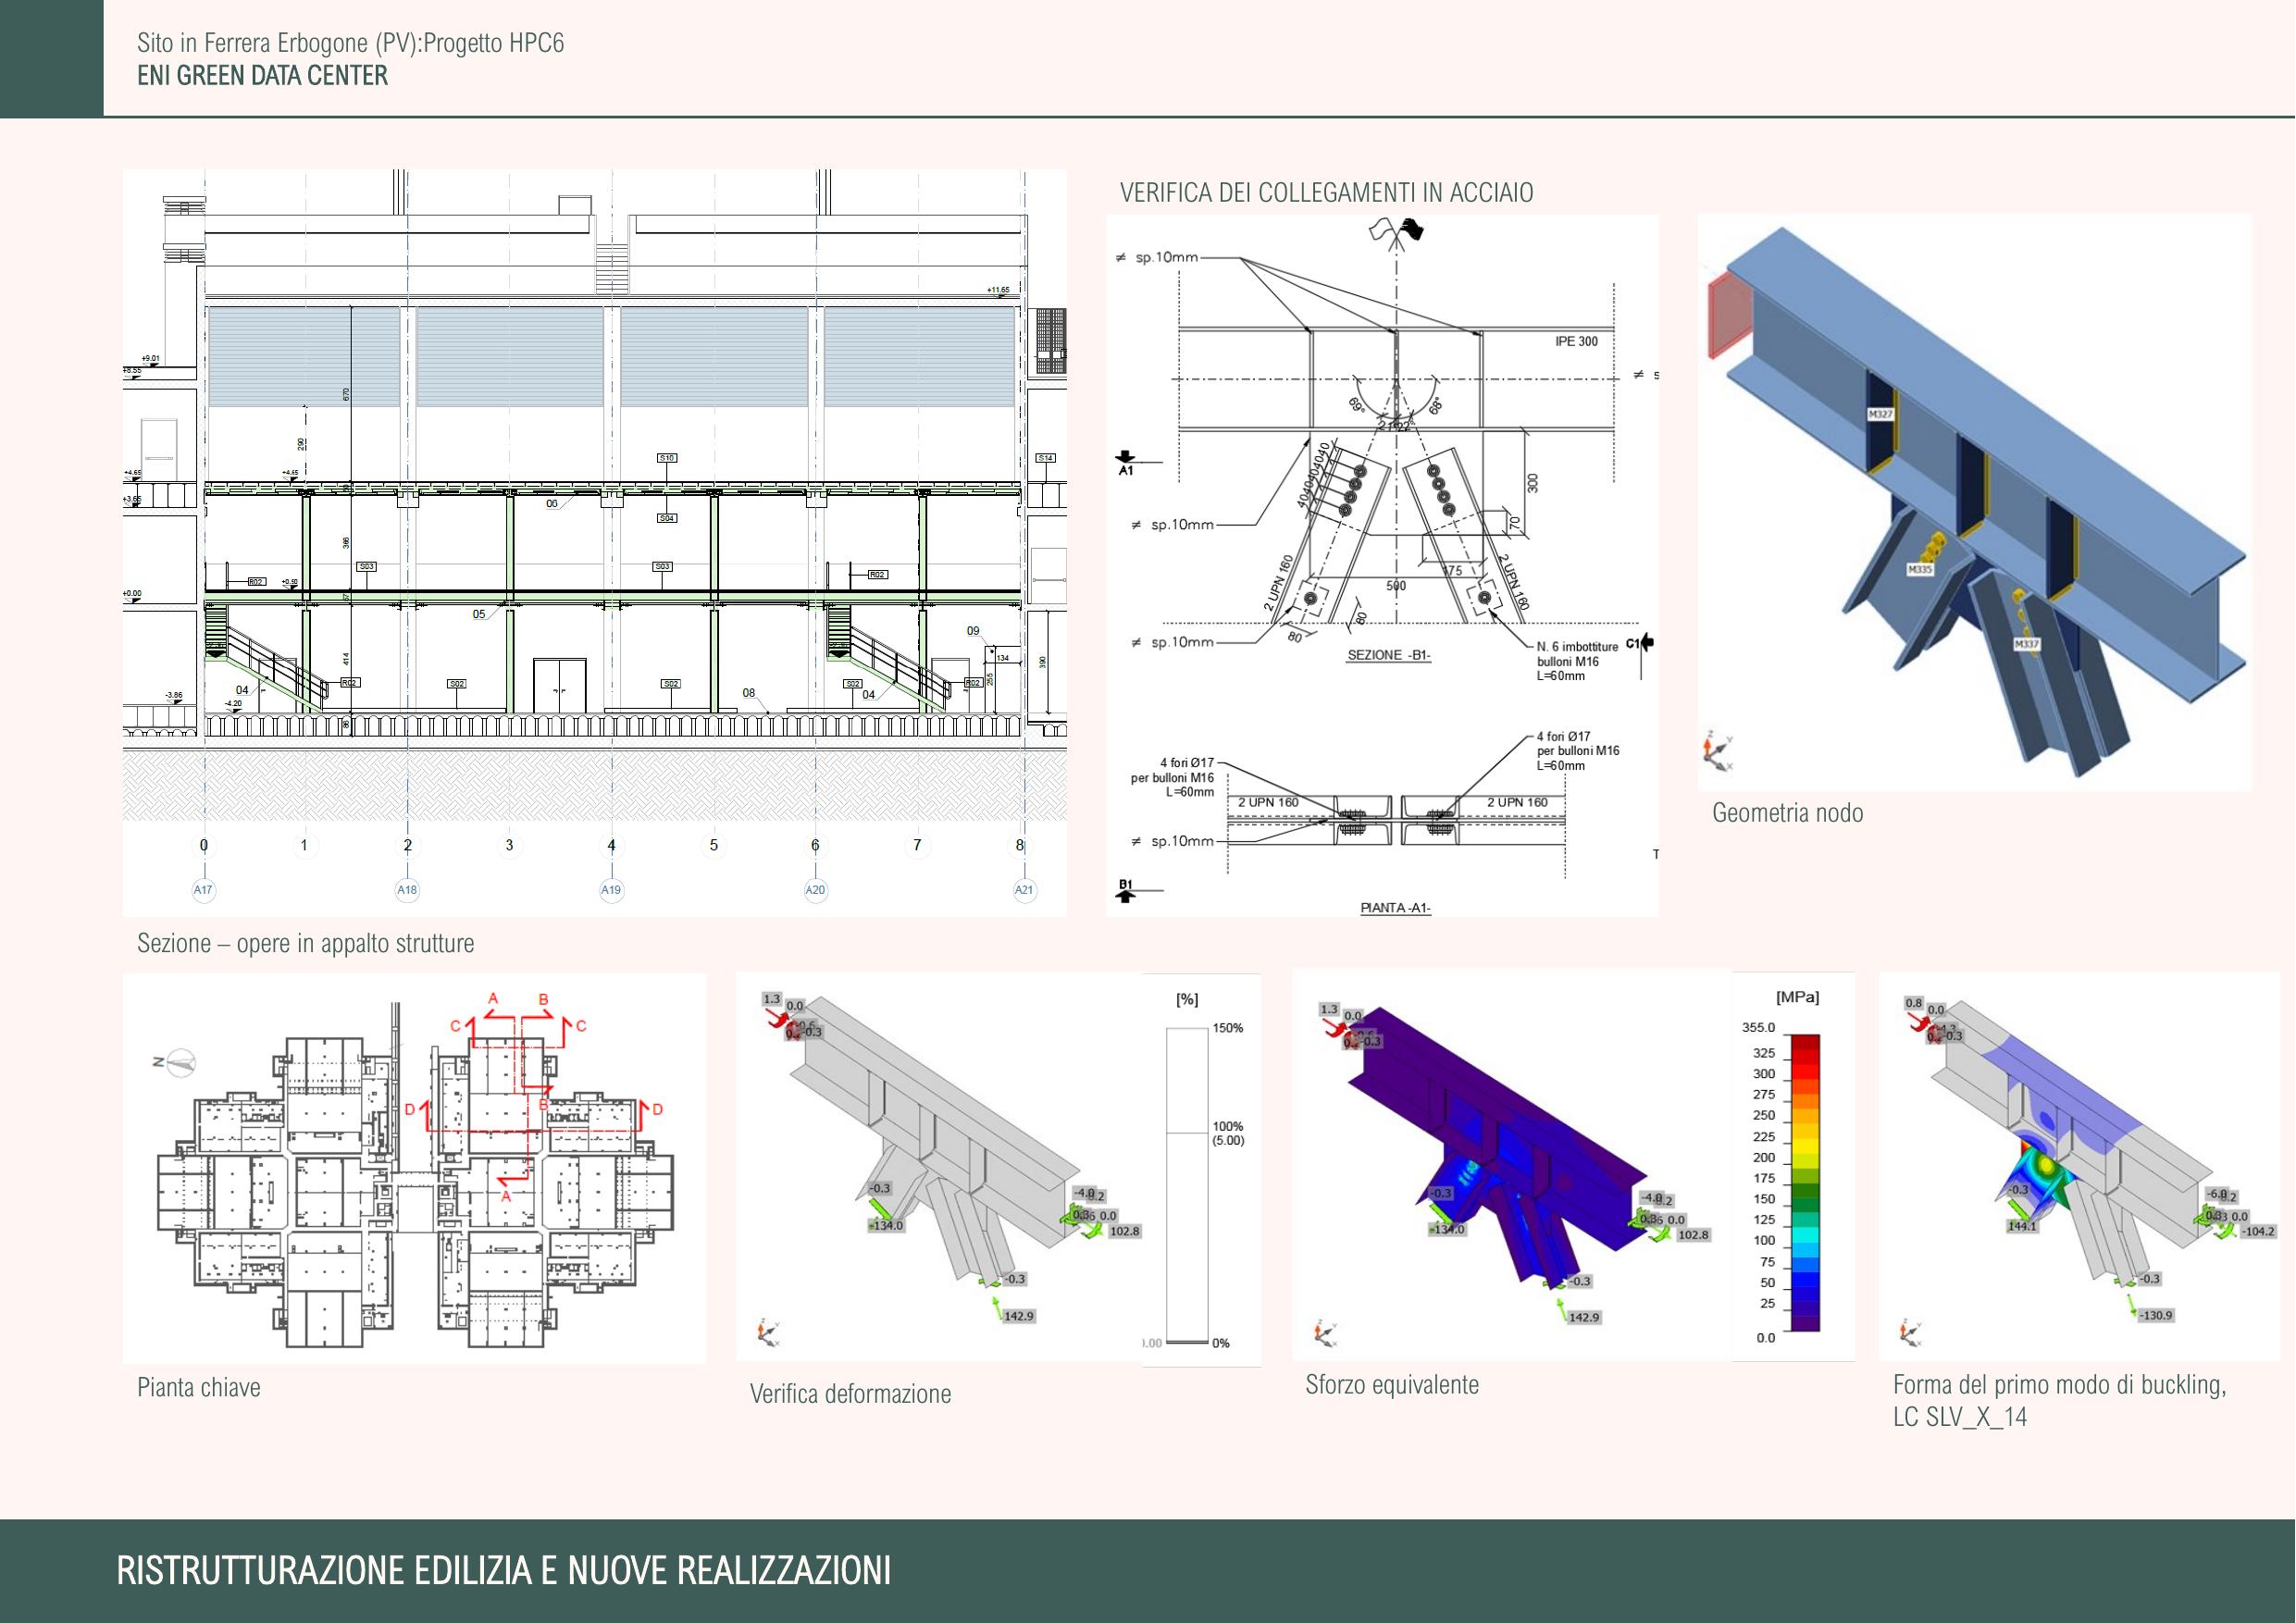Click grid number 7 bubble
The width and height of the screenshot is (2296, 1623).
pos(917,845)
